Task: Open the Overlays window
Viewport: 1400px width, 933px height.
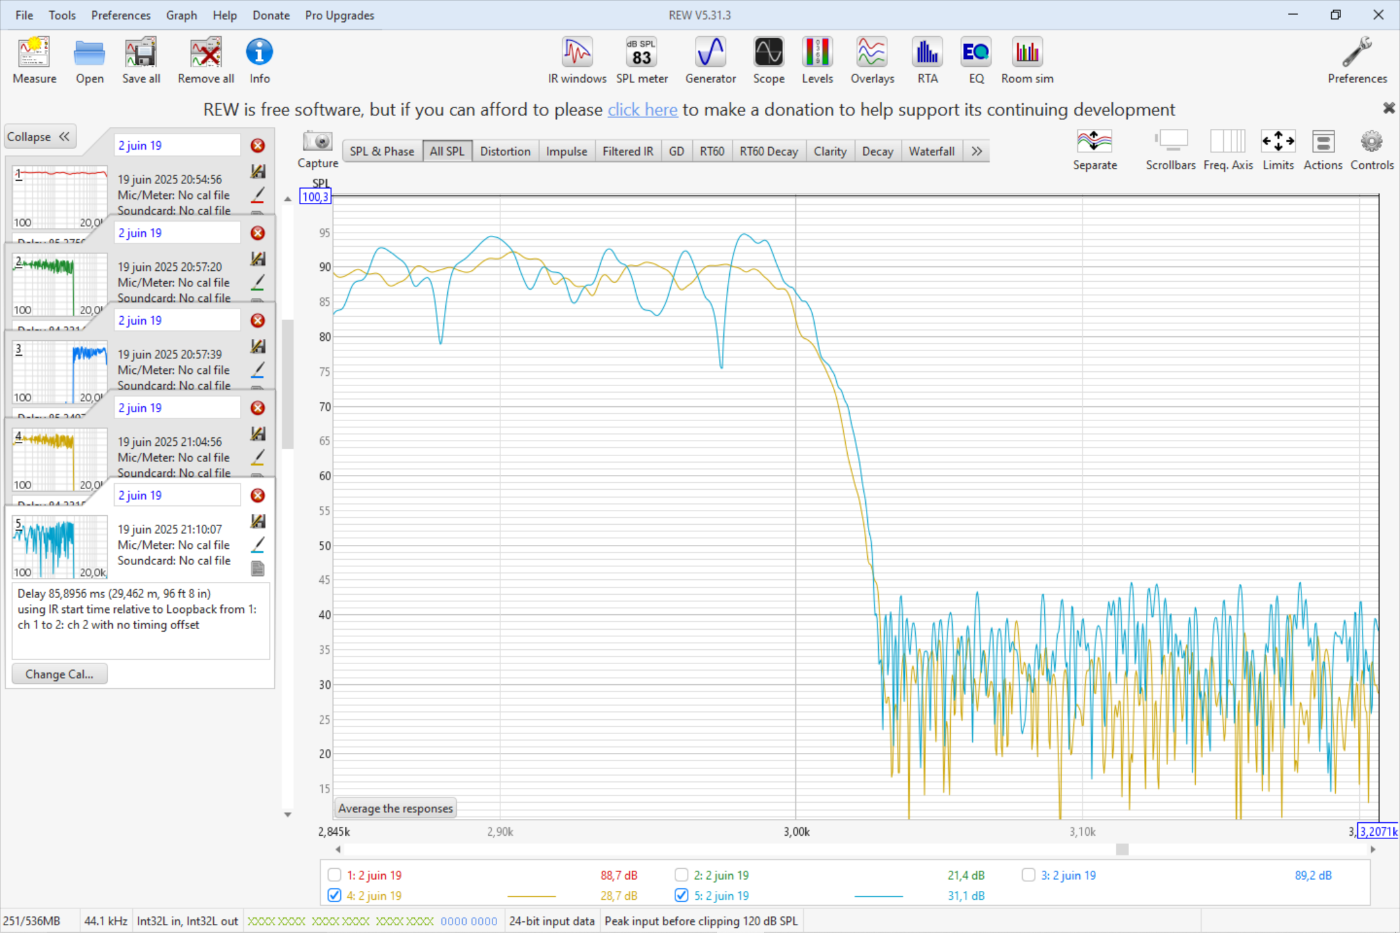Action: click(x=872, y=60)
